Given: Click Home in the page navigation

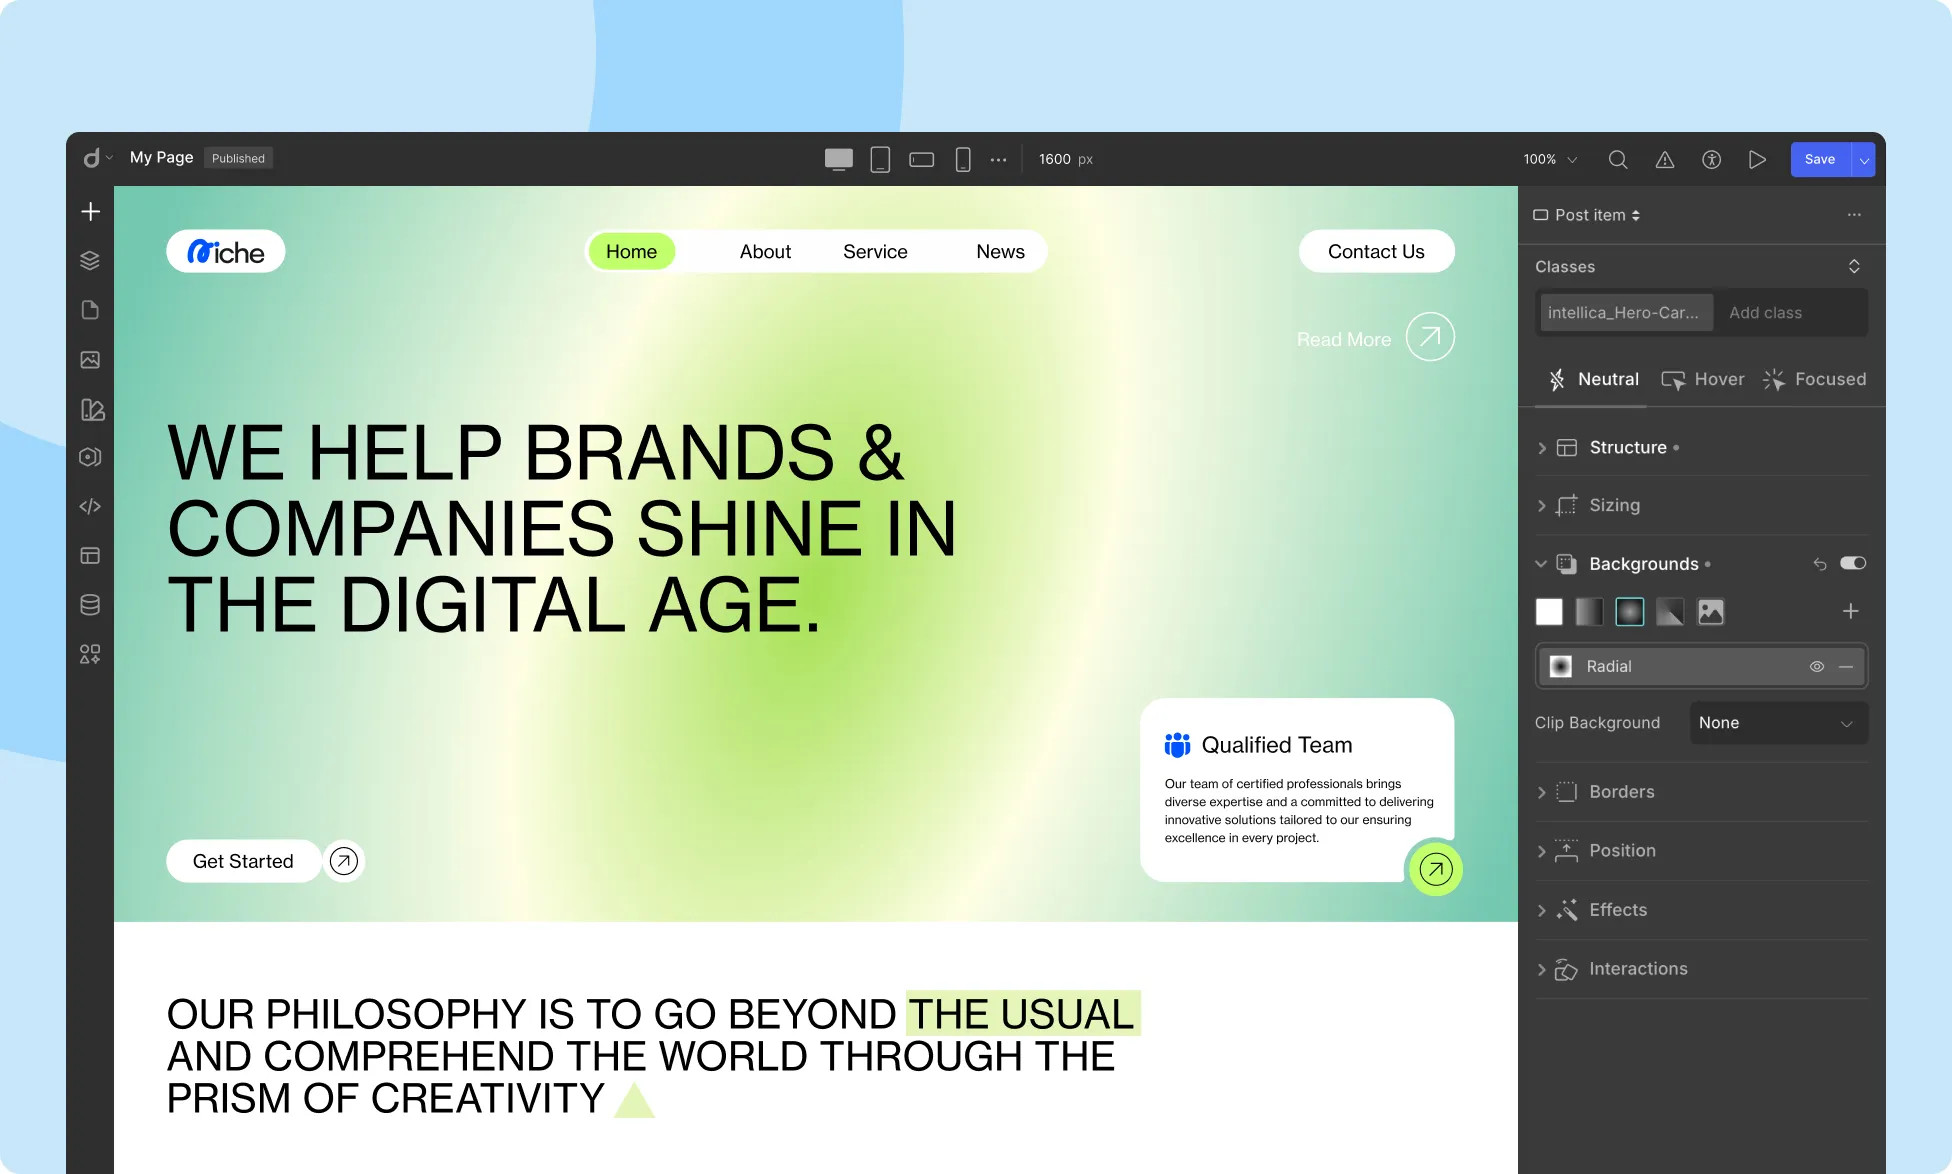Looking at the screenshot, I should click(631, 252).
